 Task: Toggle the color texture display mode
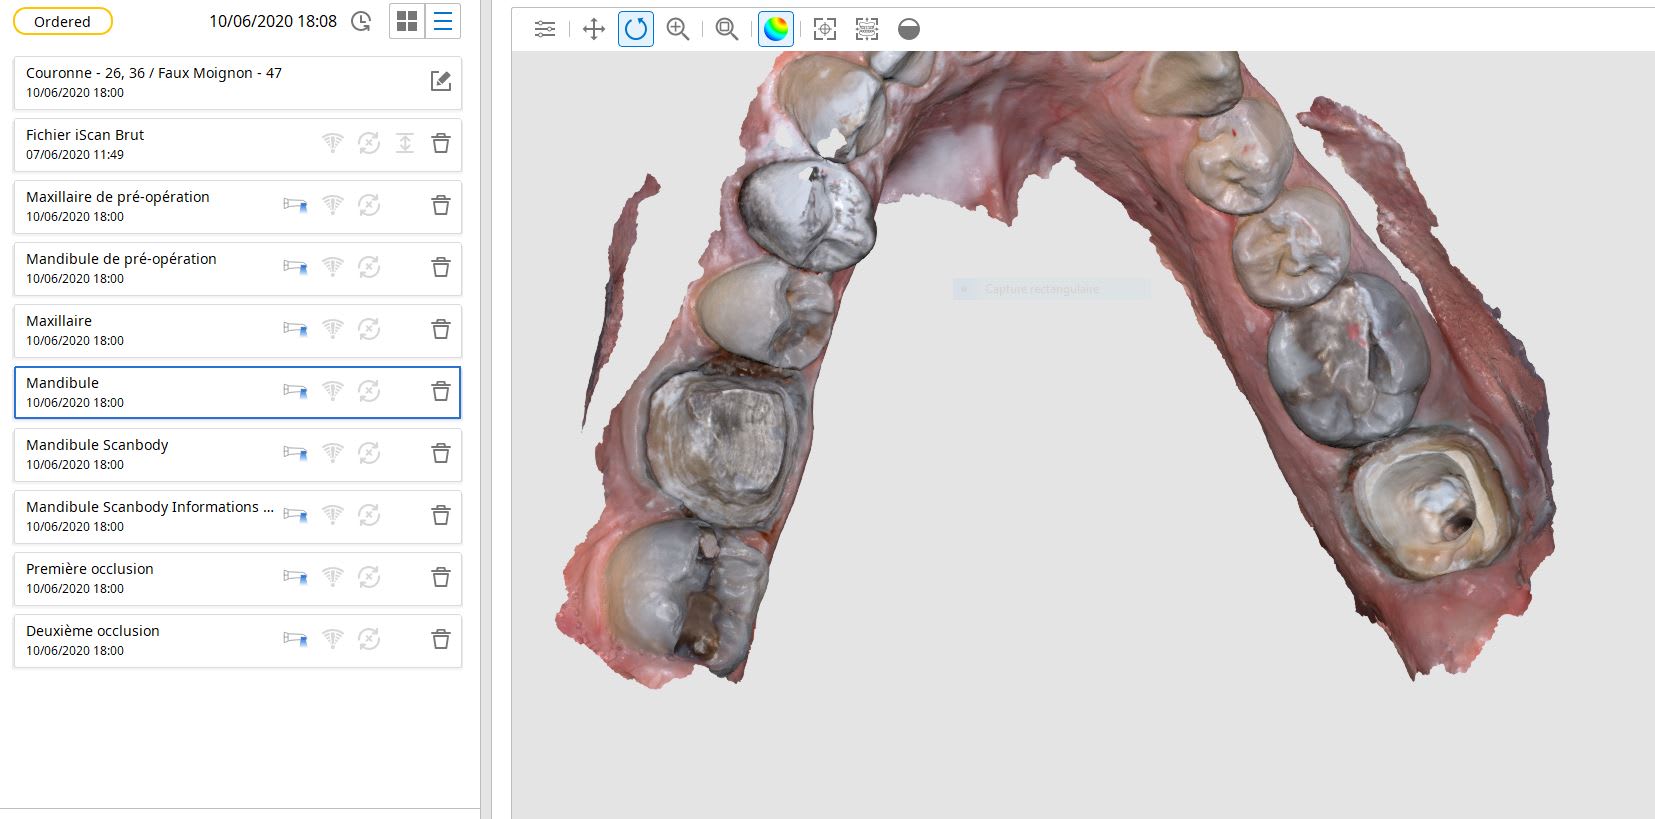click(776, 29)
